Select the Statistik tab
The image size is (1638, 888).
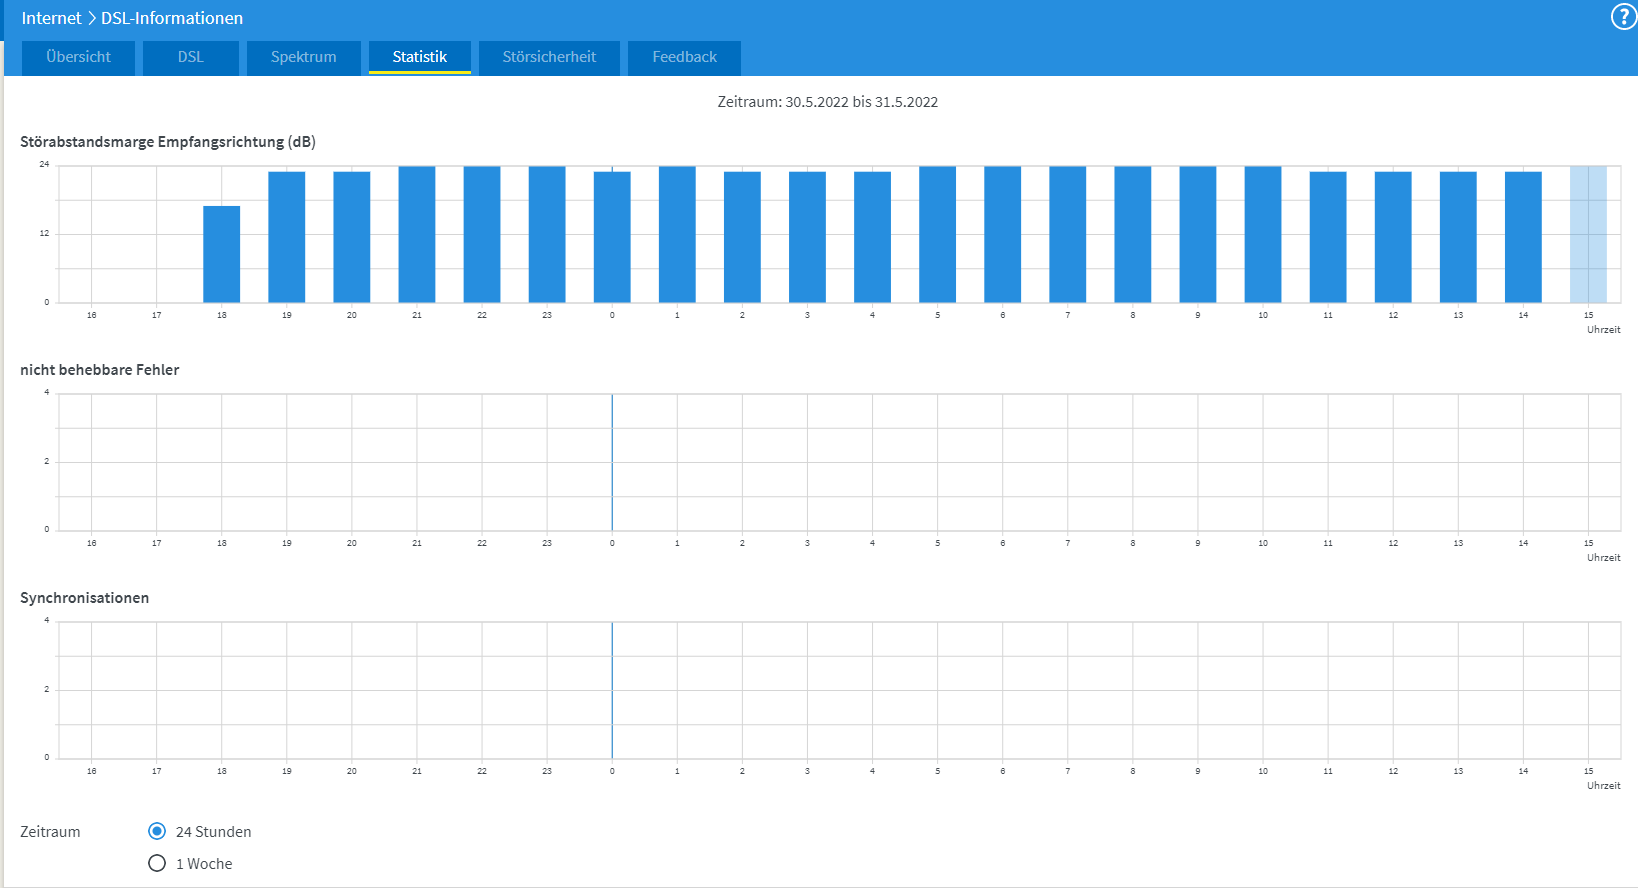pyautogui.click(x=419, y=57)
